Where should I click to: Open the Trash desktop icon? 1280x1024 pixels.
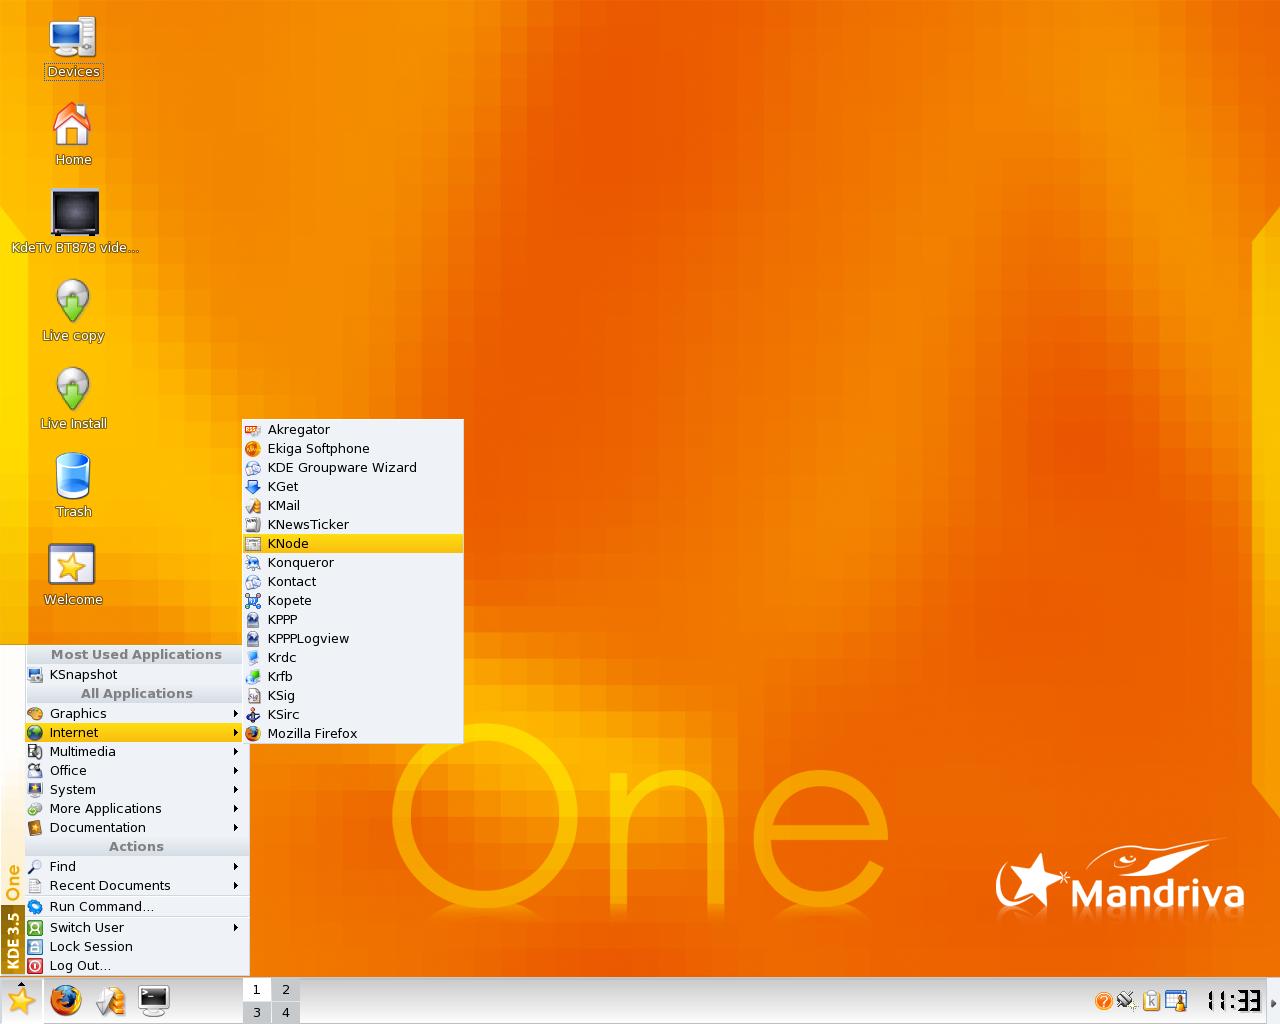coord(73,486)
